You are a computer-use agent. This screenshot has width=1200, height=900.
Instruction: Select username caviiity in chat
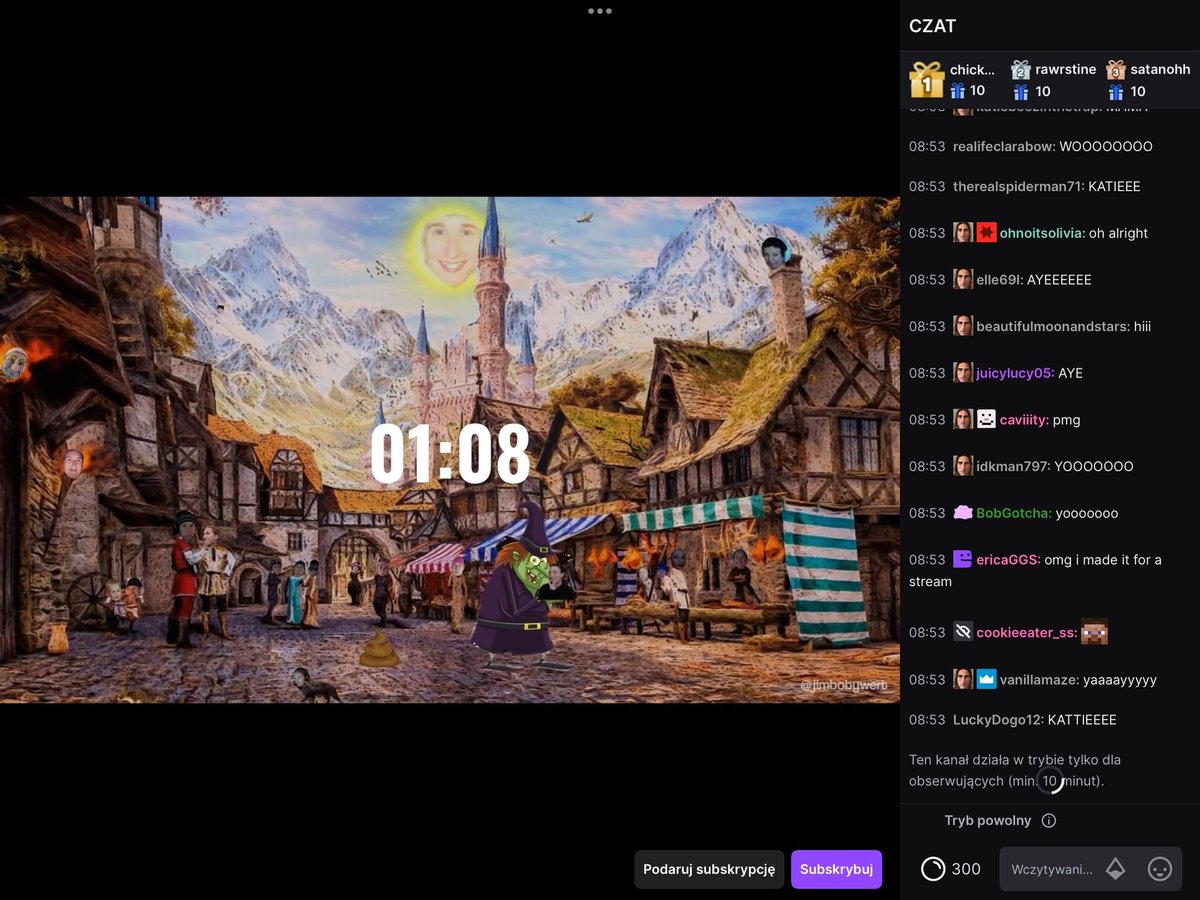tap(1024, 420)
